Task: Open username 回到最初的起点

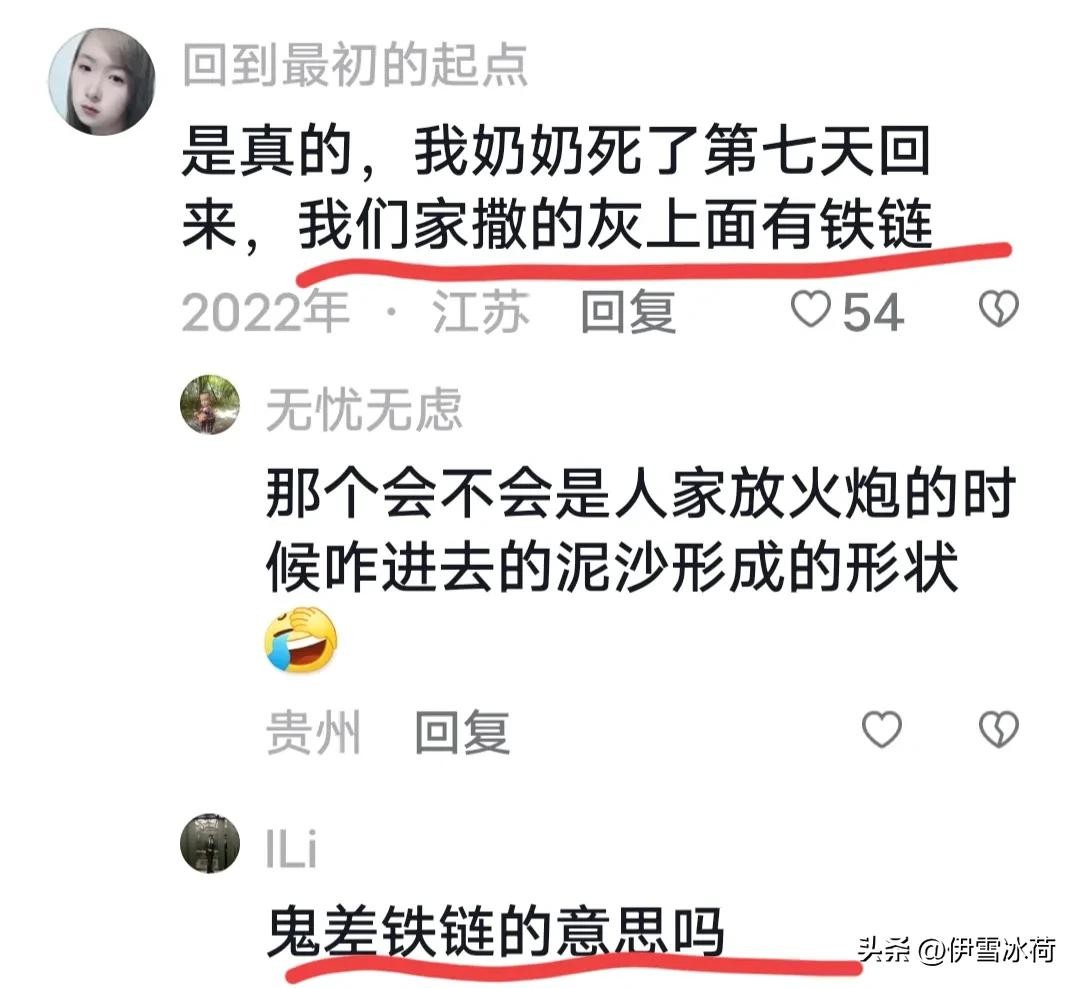Action: pyautogui.click(x=355, y=65)
